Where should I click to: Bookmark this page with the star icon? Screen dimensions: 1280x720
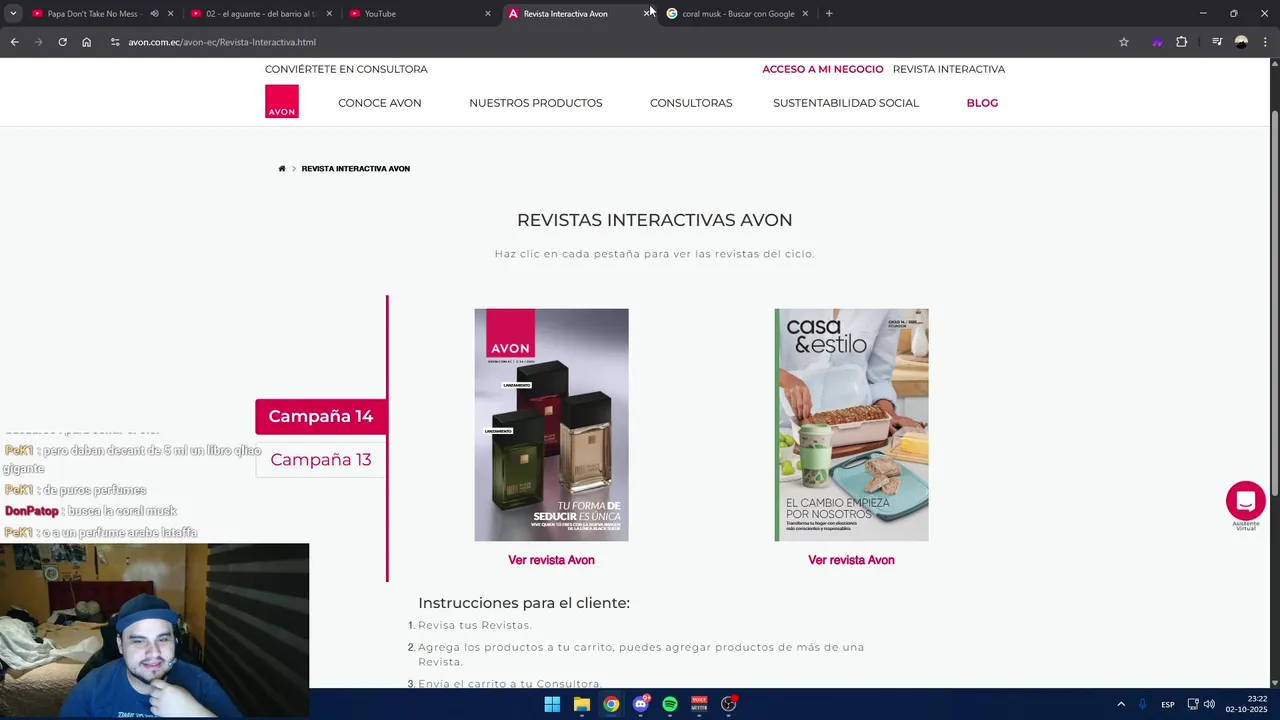1124,42
